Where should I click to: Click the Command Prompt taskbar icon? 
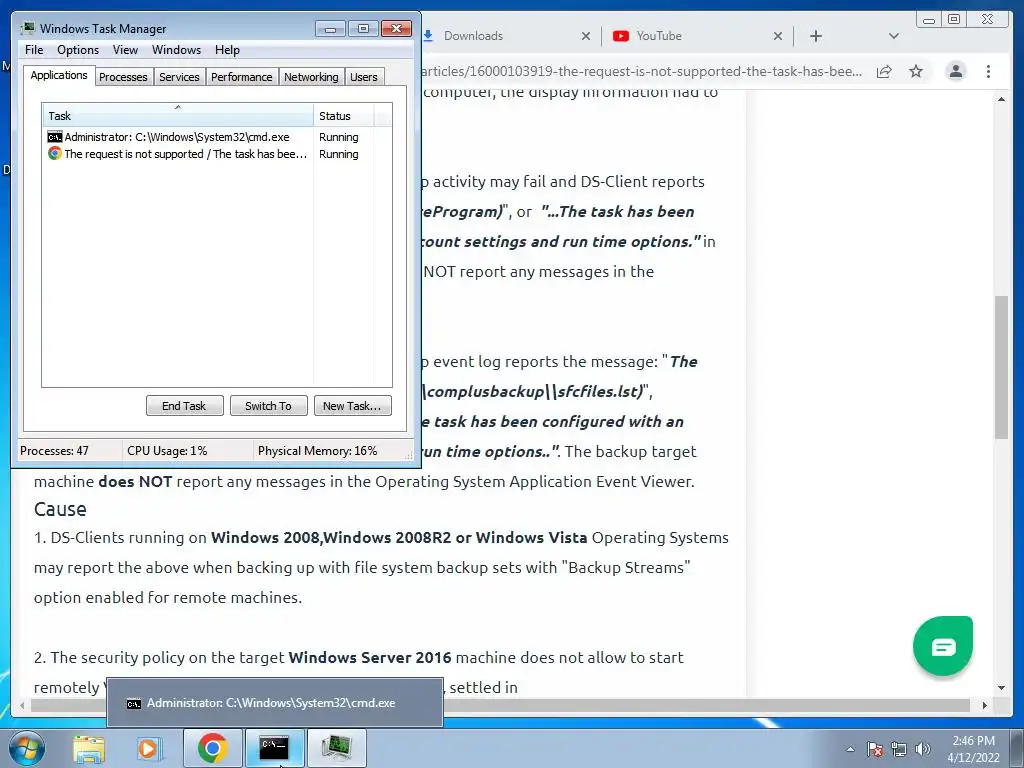tap(274, 748)
